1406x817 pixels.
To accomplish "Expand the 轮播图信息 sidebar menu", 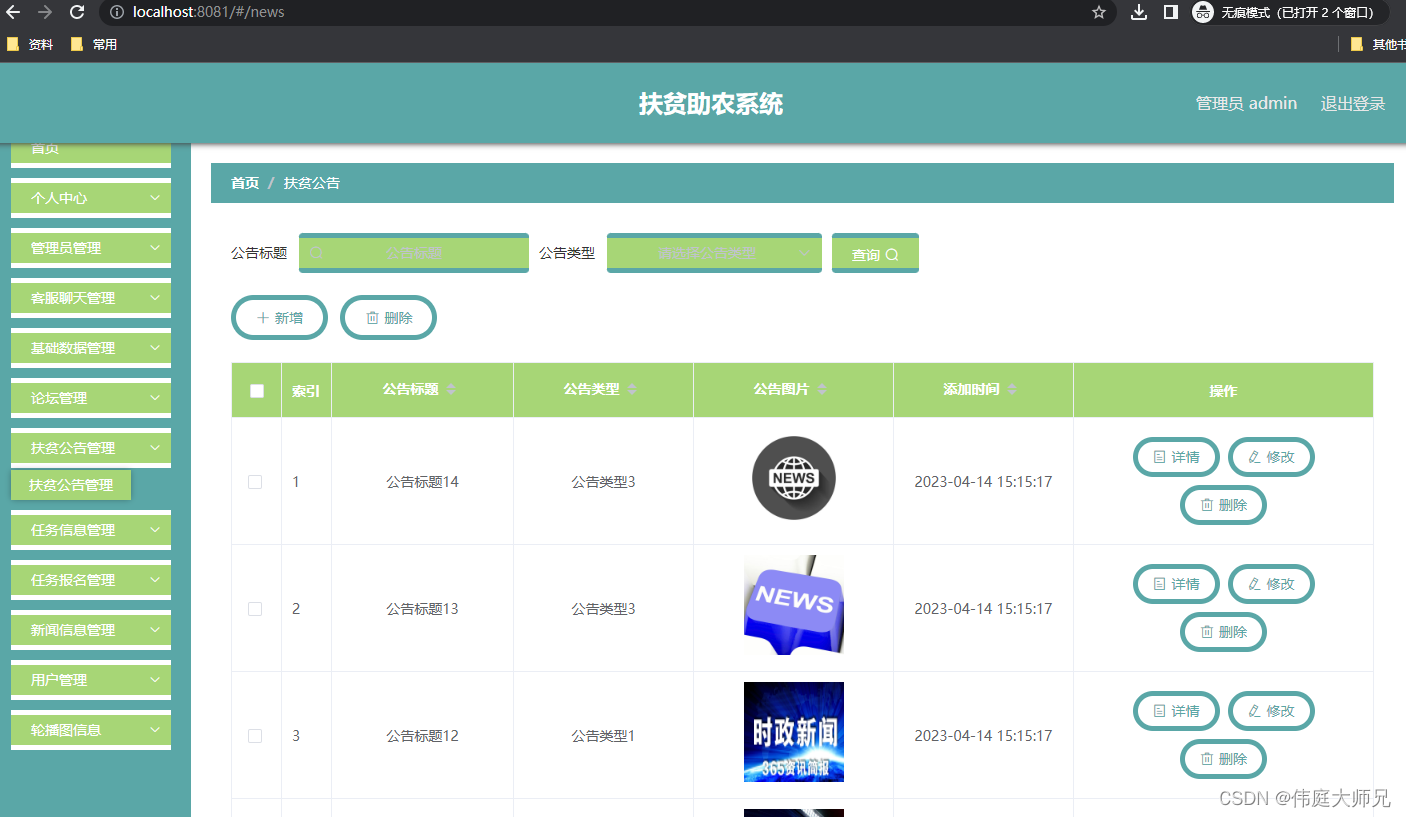I will (x=91, y=730).
